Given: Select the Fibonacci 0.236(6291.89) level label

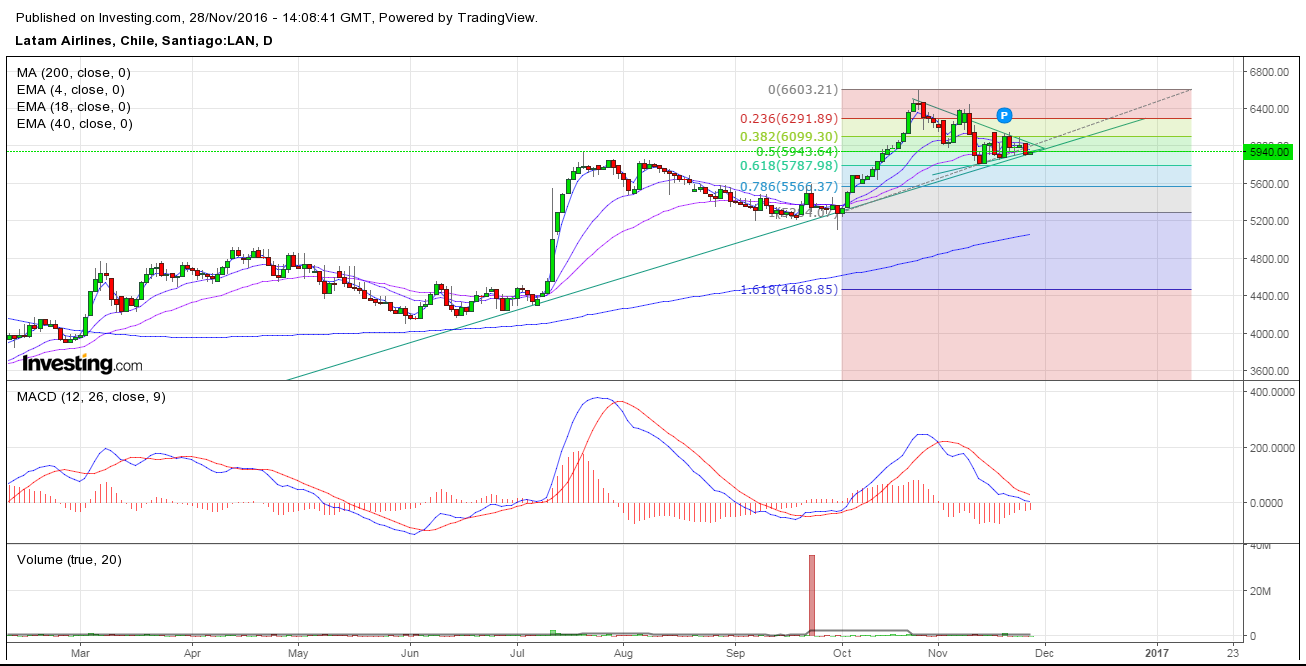Looking at the screenshot, I should coord(789,119).
